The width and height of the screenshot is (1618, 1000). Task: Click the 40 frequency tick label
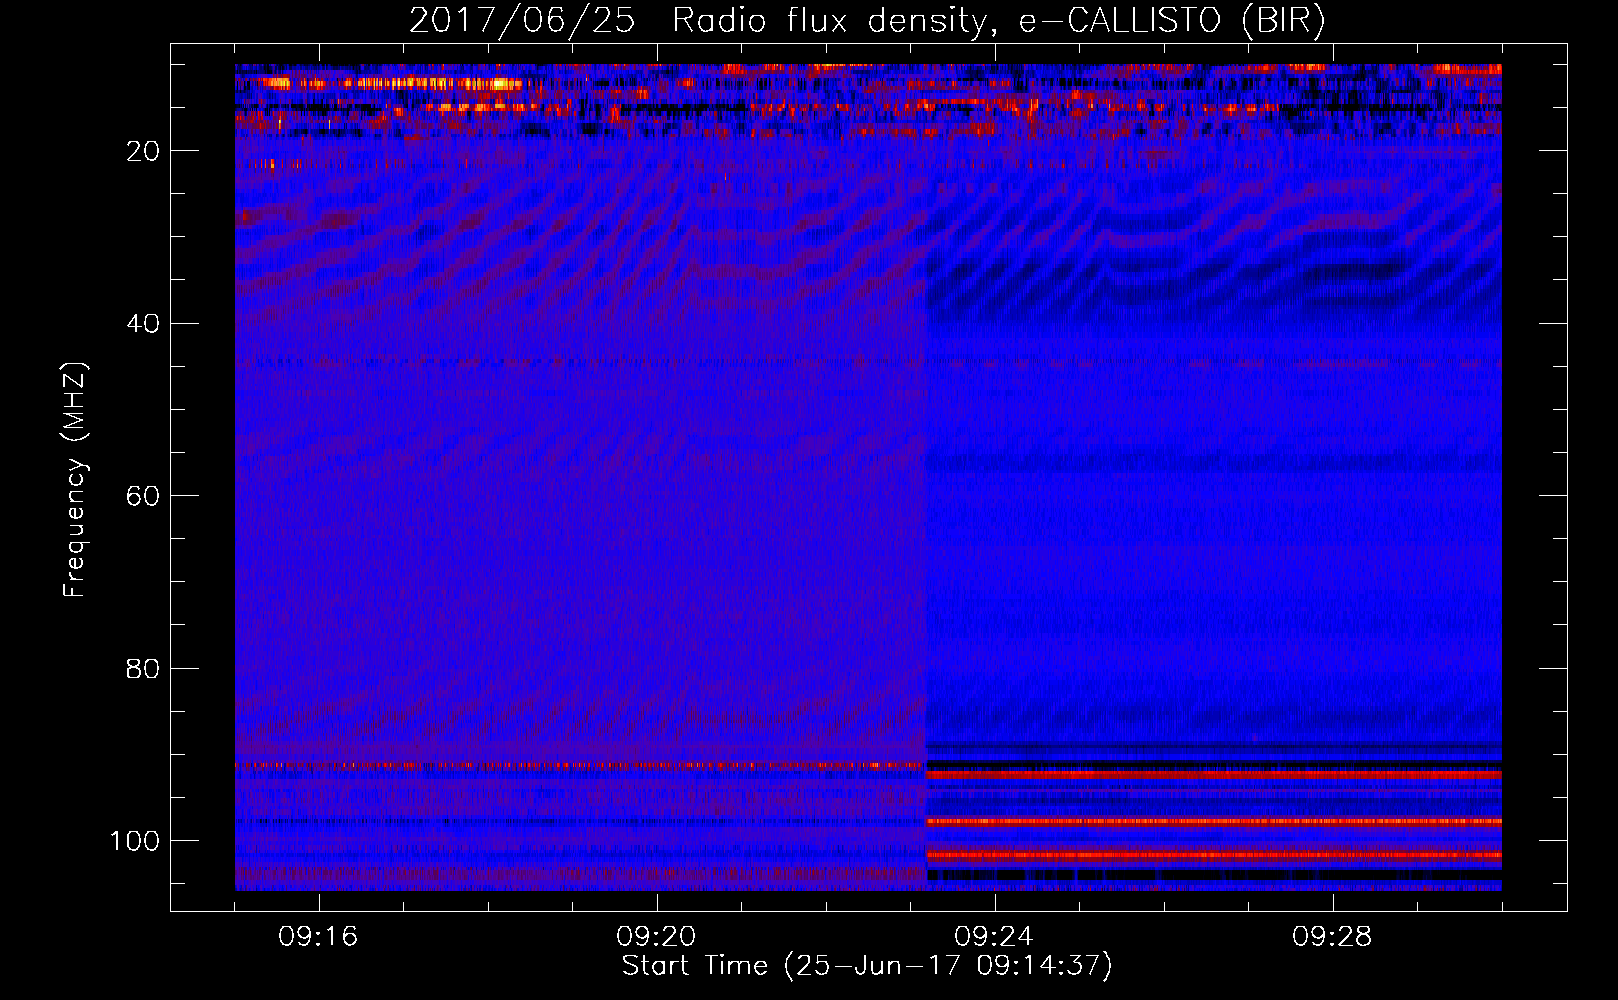coord(144,324)
